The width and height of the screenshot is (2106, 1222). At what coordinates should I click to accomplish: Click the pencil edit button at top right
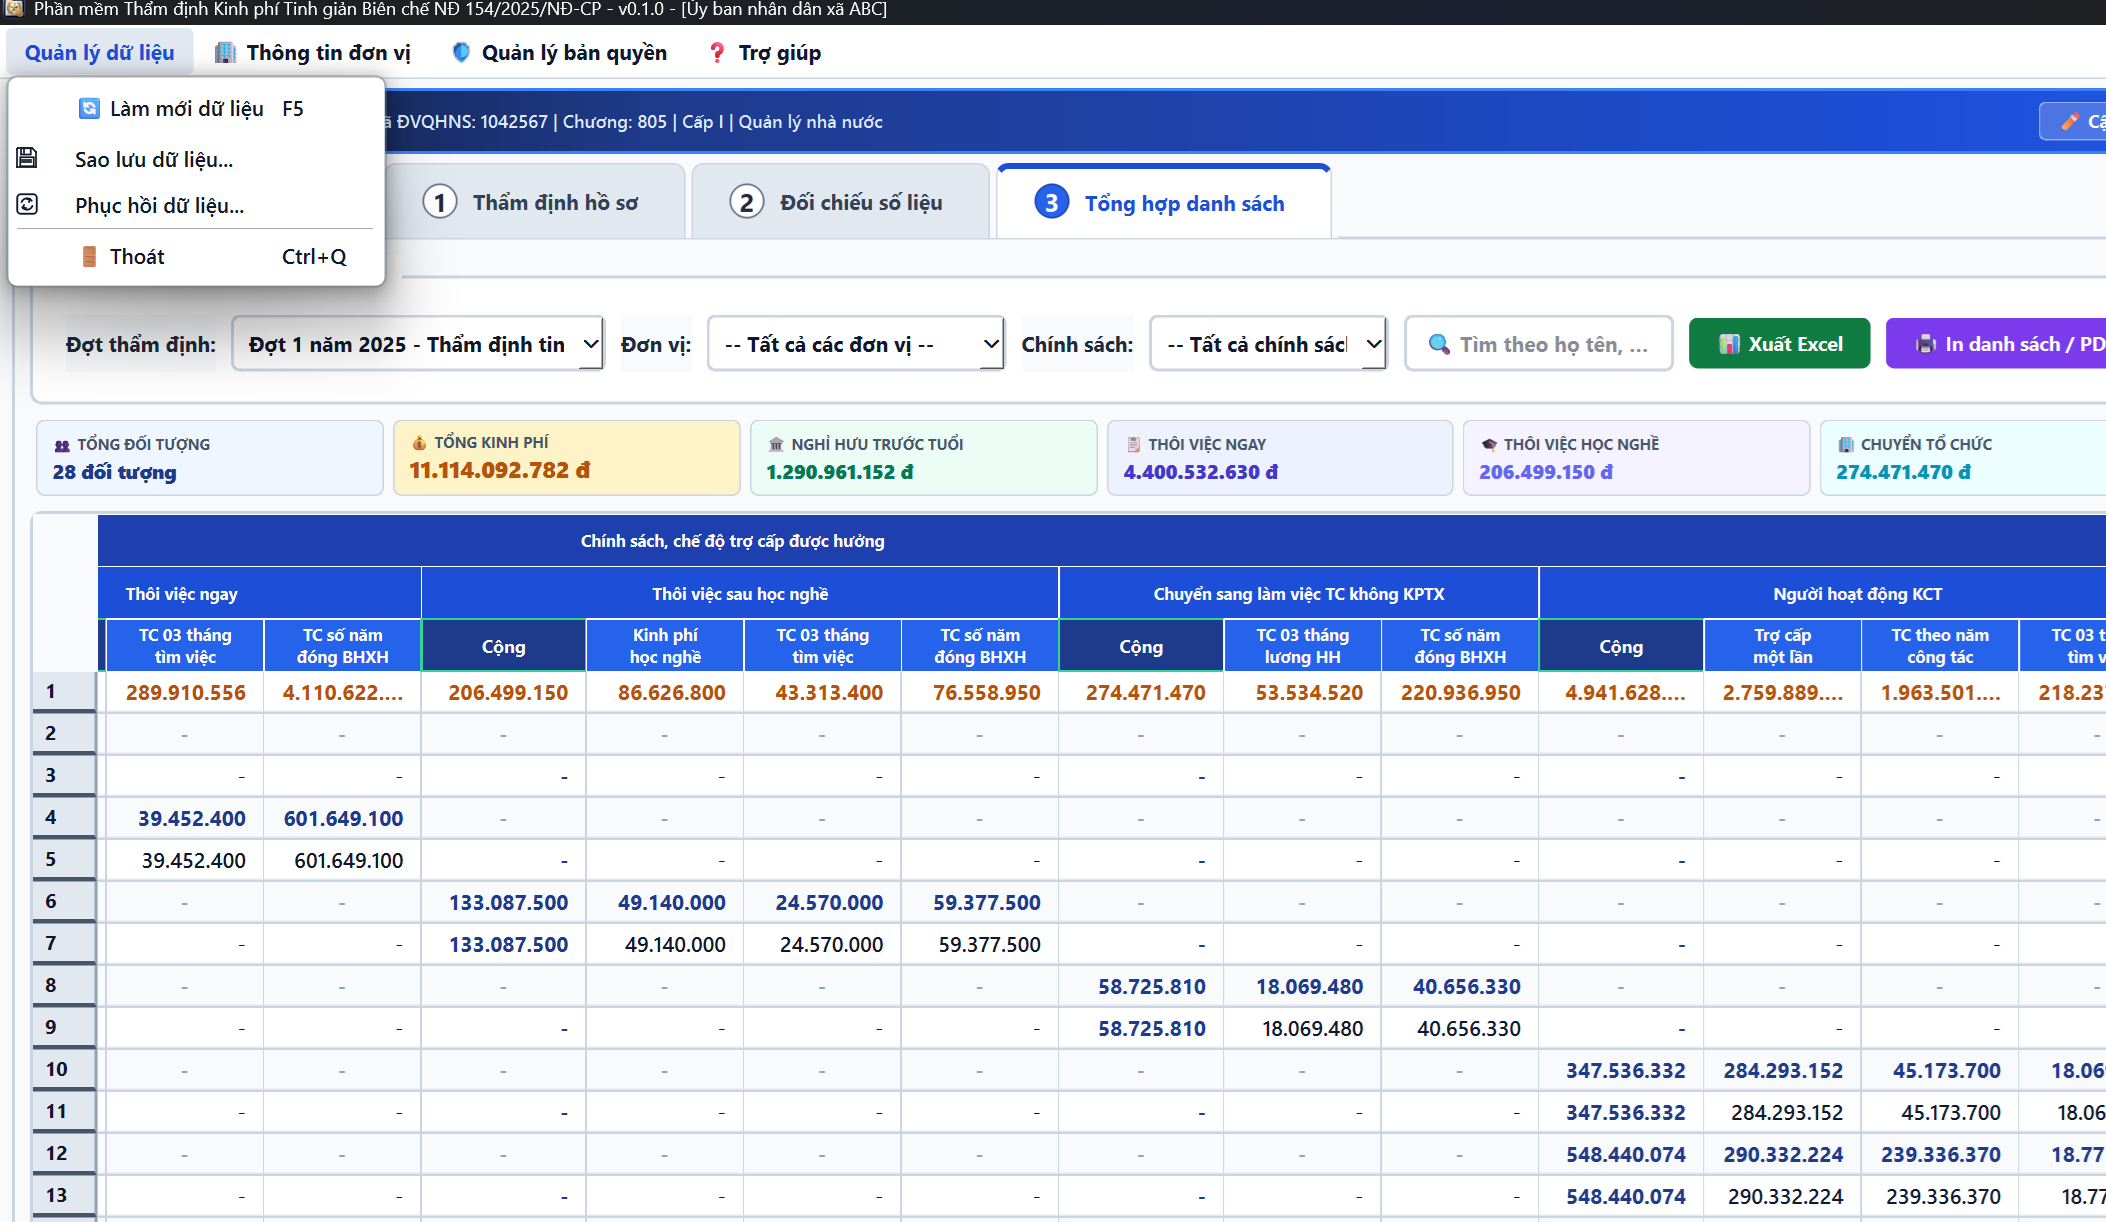pyautogui.click(x=2073, y=122)
